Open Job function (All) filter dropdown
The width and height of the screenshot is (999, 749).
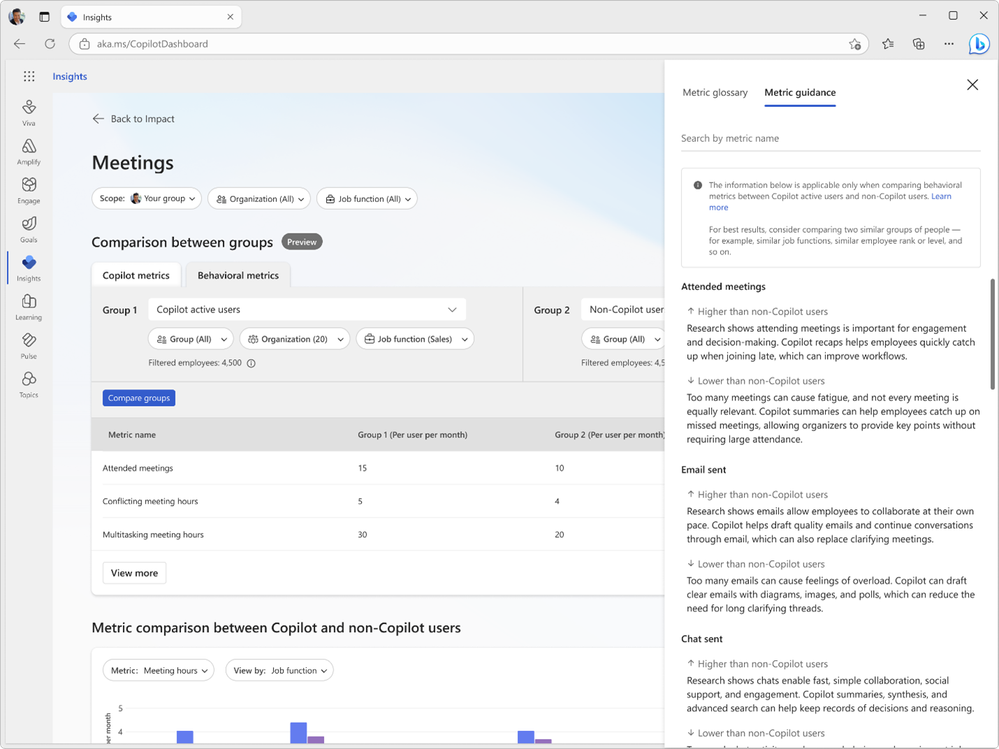367,199
